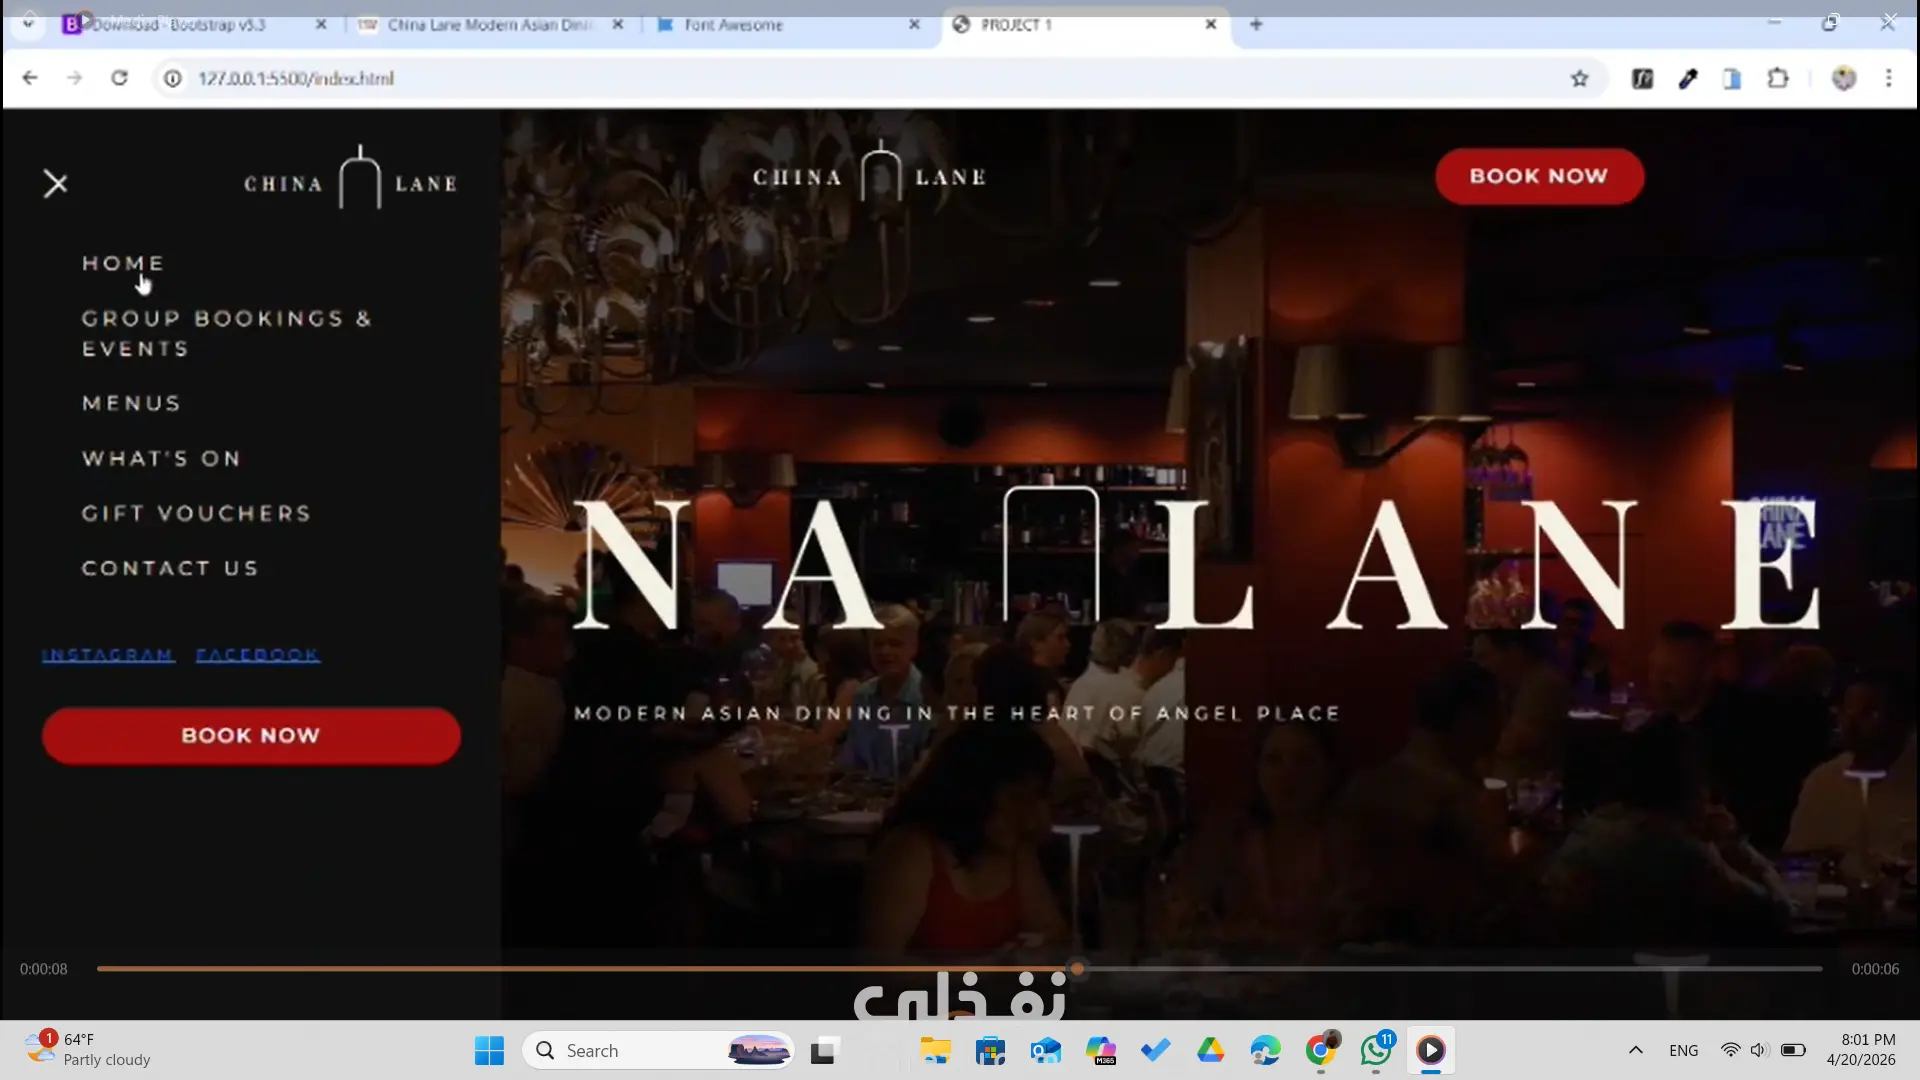Click the taskbar Search box
1920x1080 pixels.
[658, 1051]
